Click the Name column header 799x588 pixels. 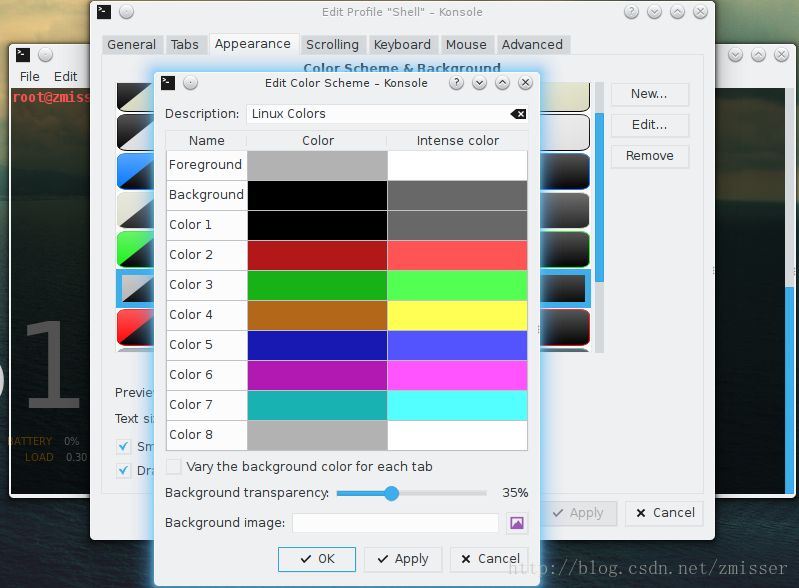206,141
